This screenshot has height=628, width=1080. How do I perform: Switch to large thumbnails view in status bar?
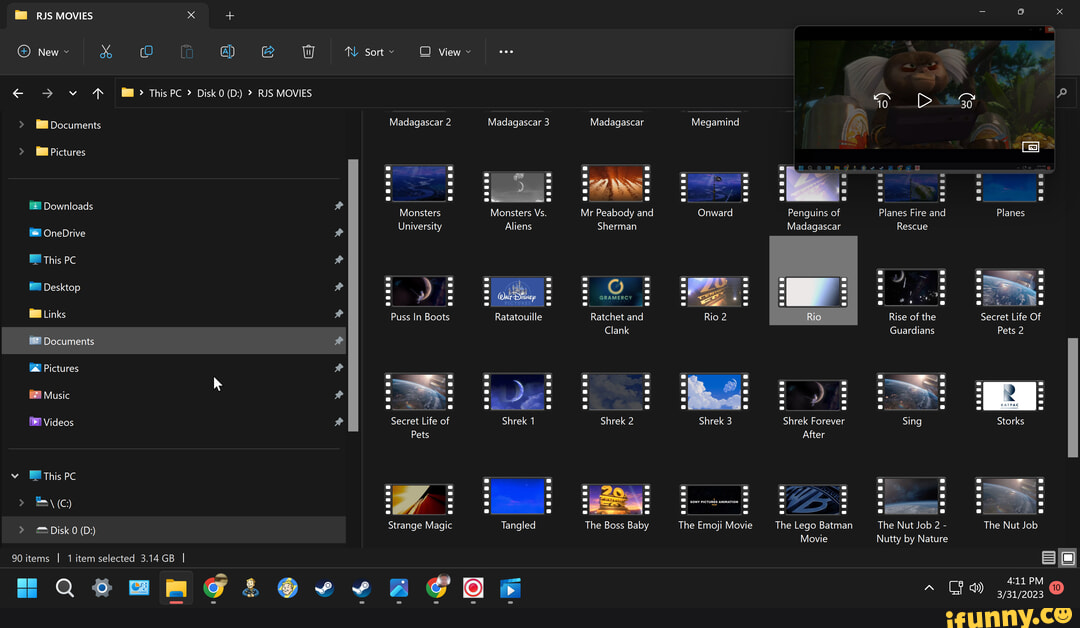tap(1068, 558)
